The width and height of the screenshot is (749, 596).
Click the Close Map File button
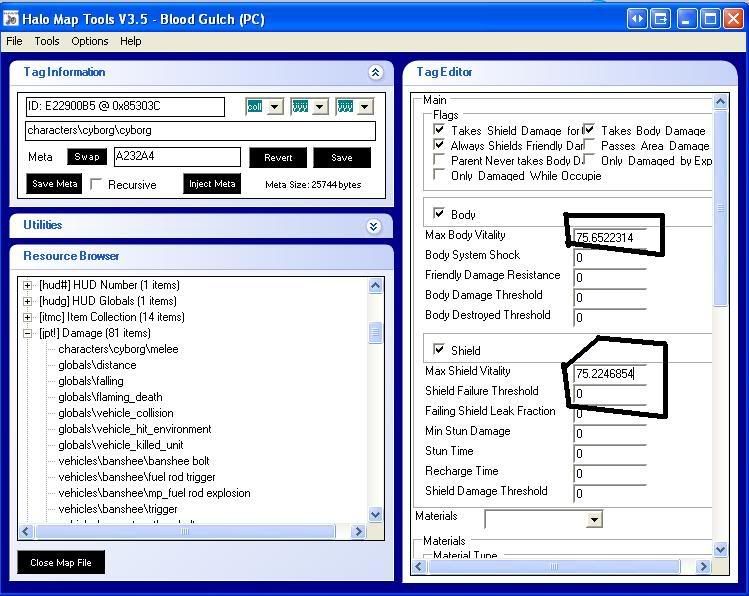pos(61,563)
